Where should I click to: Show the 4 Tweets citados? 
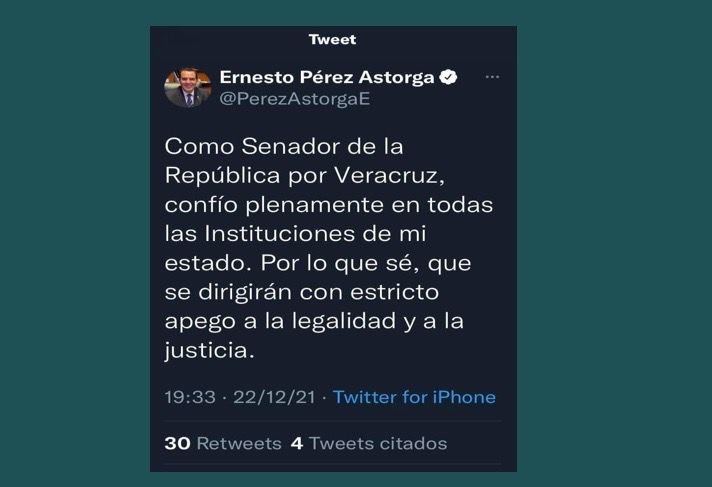369,443
